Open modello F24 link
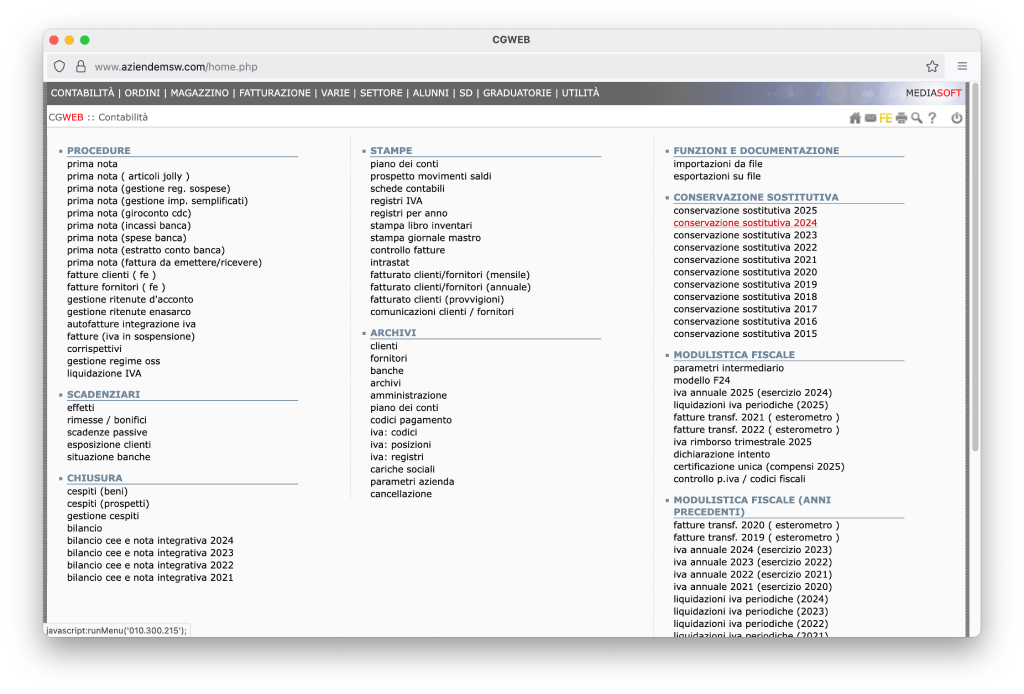Screen dimensions: 1024x694 pyautogui.click(x=702, y=380)
